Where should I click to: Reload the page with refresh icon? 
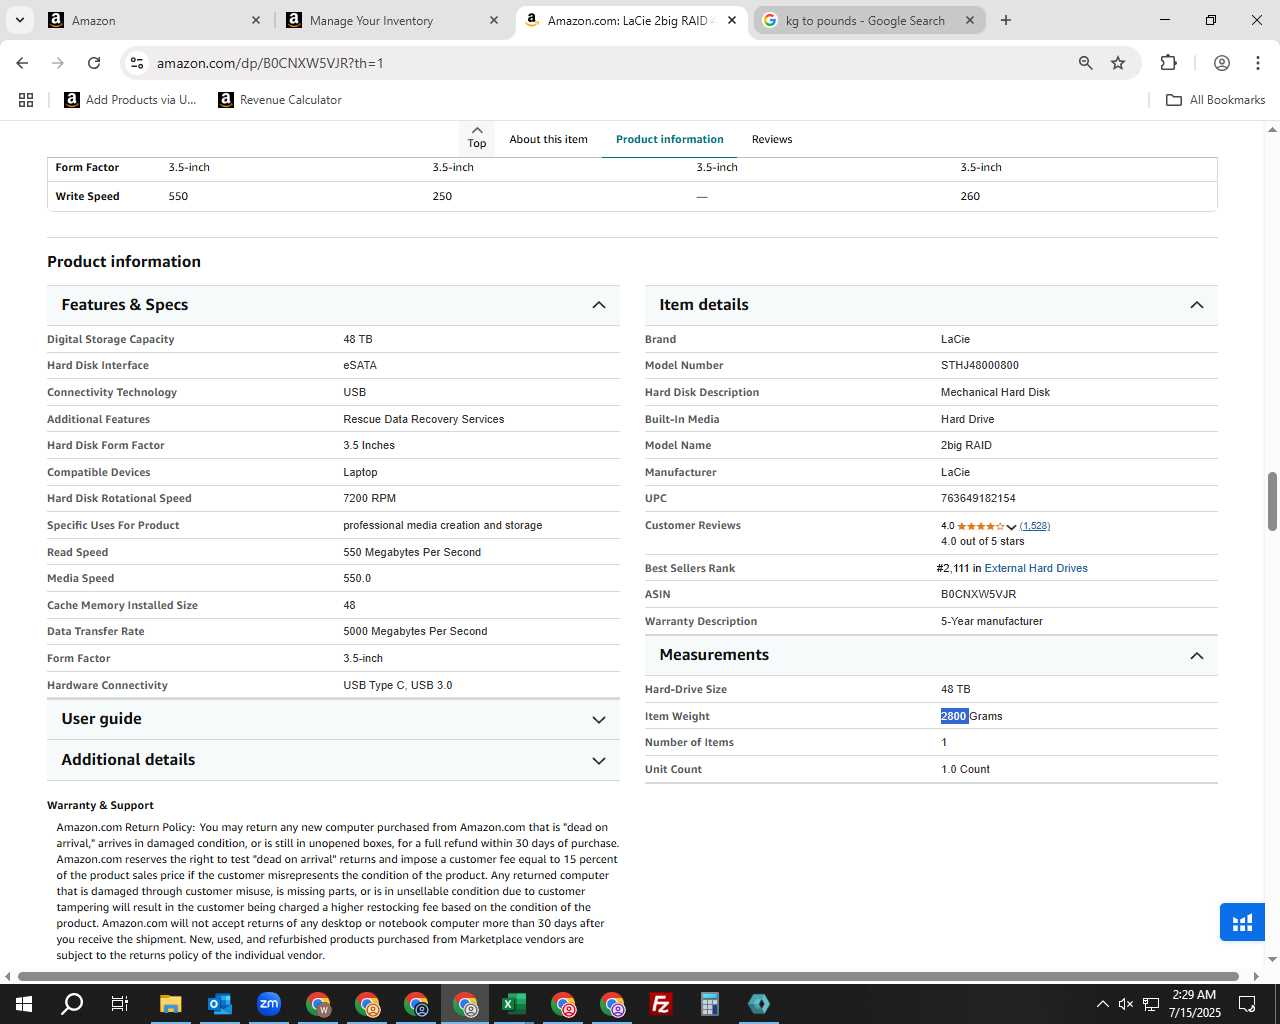tap(94, 63)
